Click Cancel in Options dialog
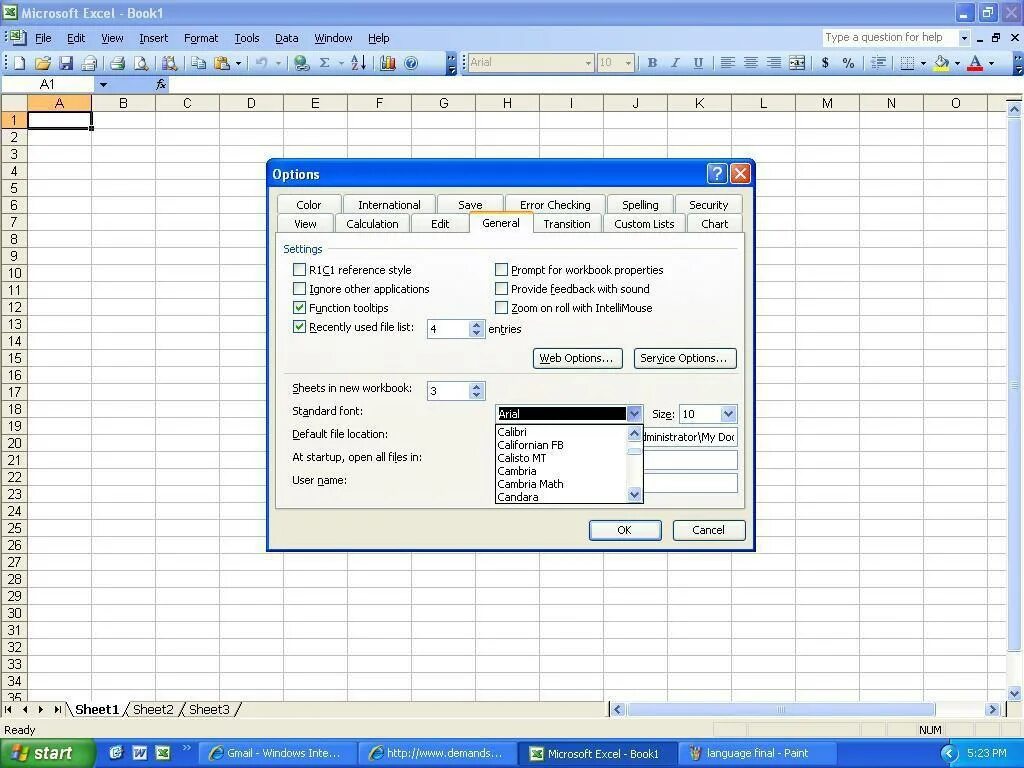This screenshot has height=768, width=1024. tap(709, 530)
